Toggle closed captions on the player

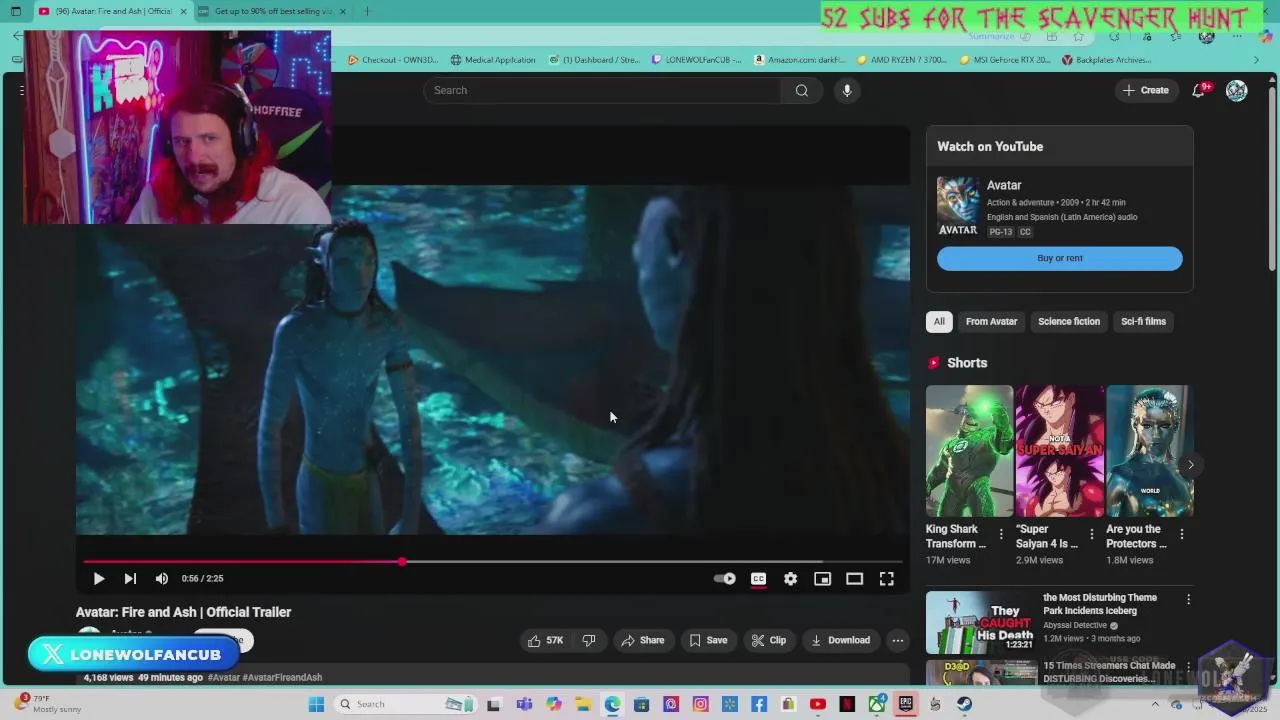(x=759, y=579)
